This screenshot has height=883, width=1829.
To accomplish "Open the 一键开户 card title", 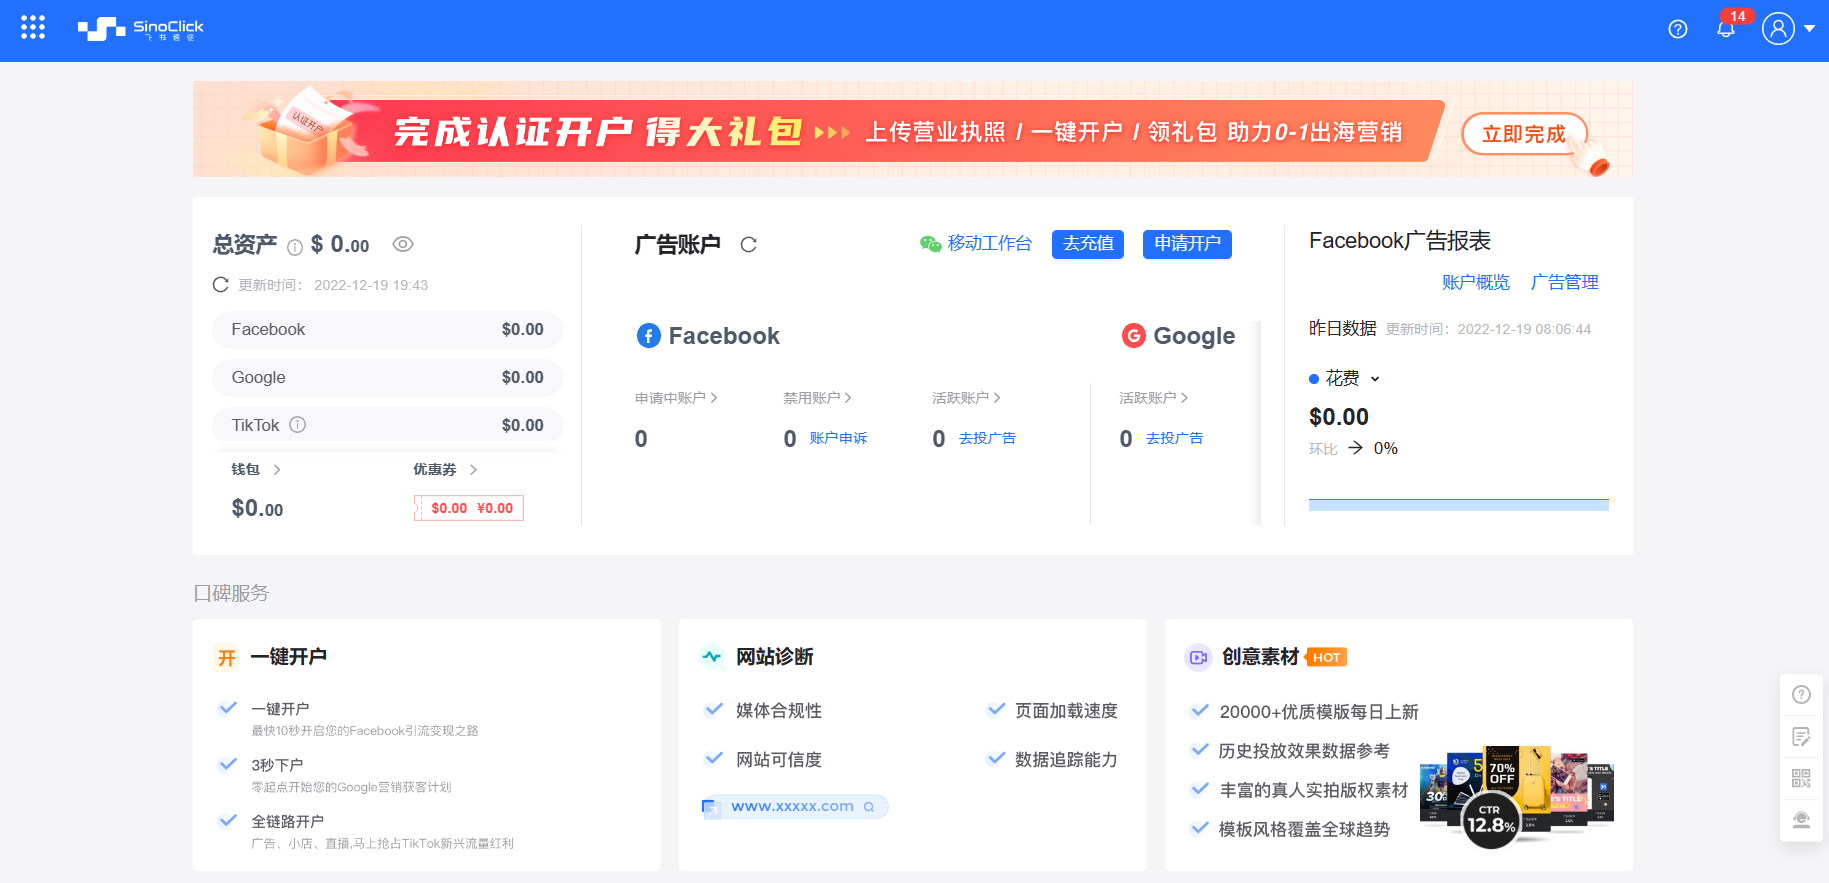I will coord(289,657).
